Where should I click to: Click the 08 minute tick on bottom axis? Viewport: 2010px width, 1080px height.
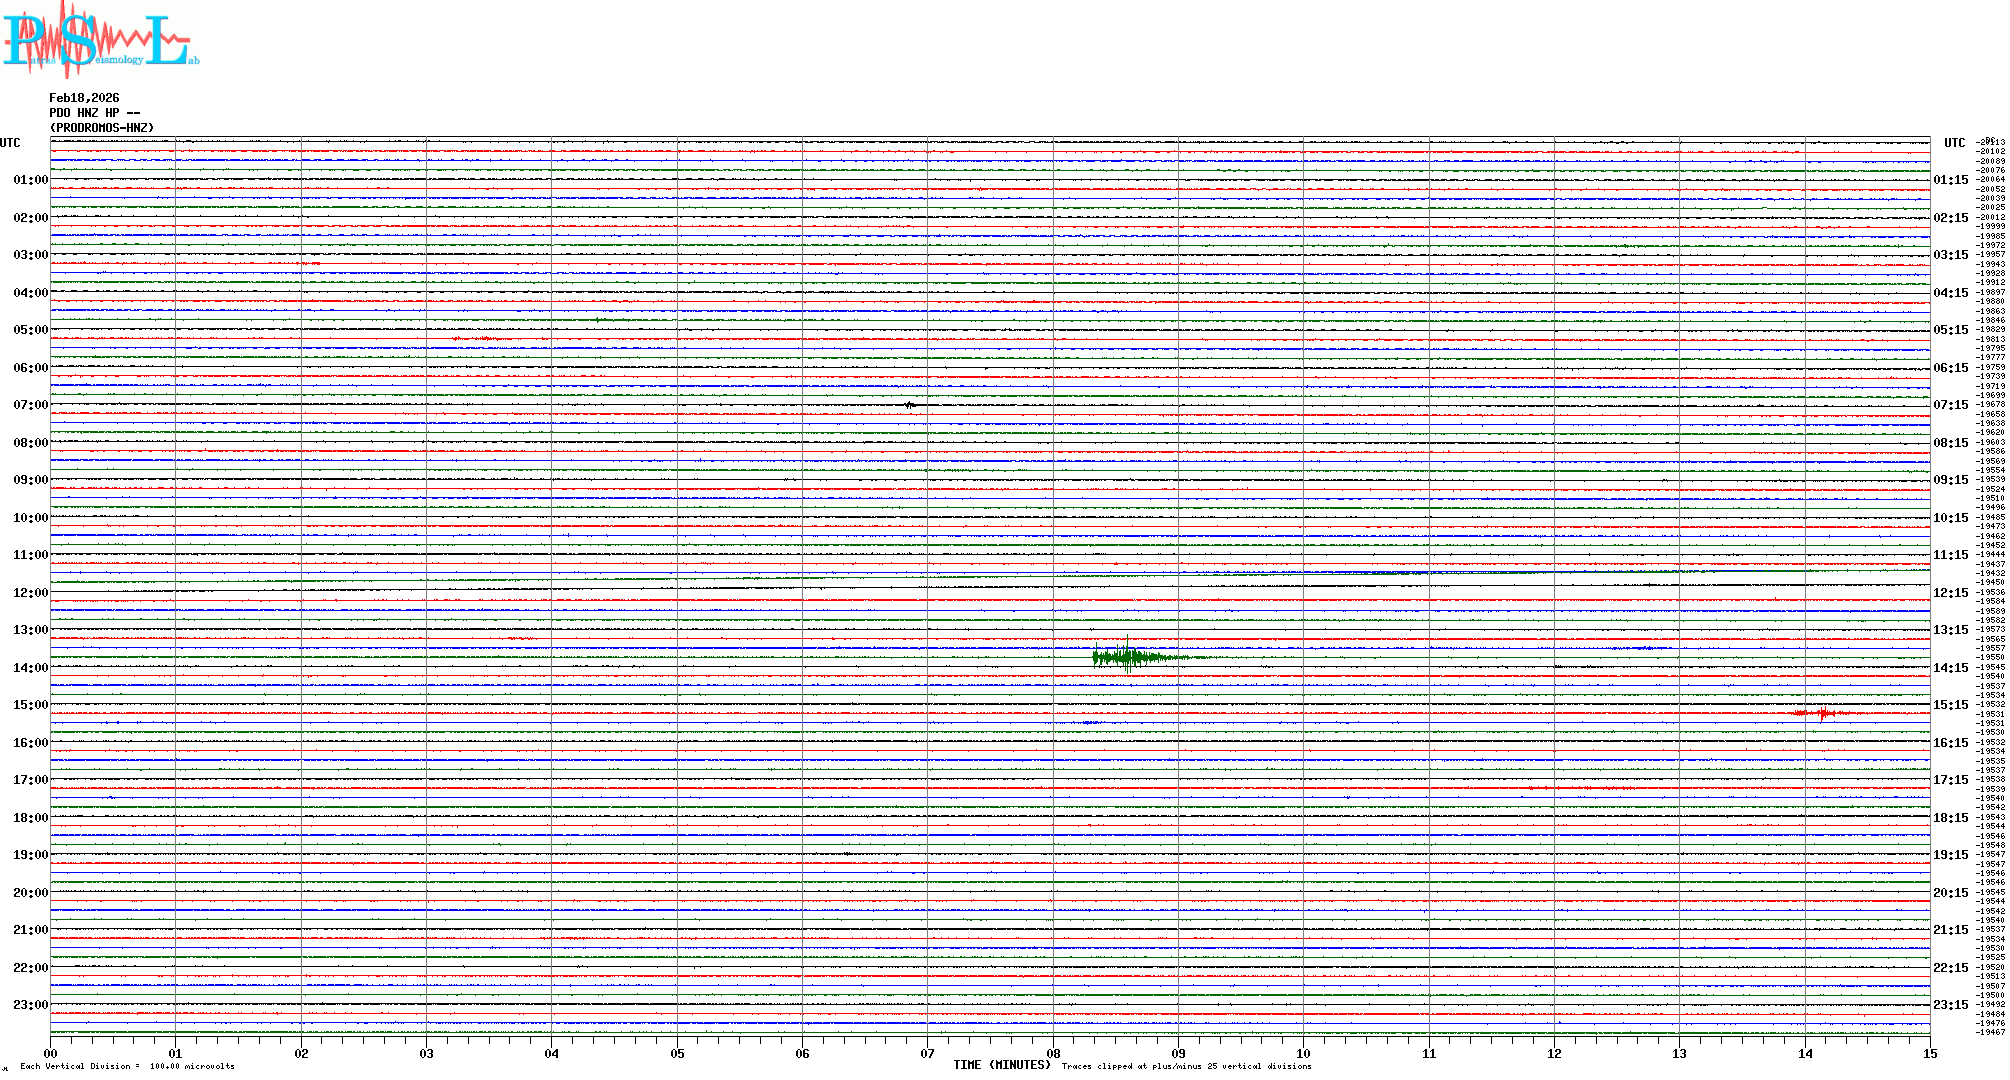tap(1053, 1054)
